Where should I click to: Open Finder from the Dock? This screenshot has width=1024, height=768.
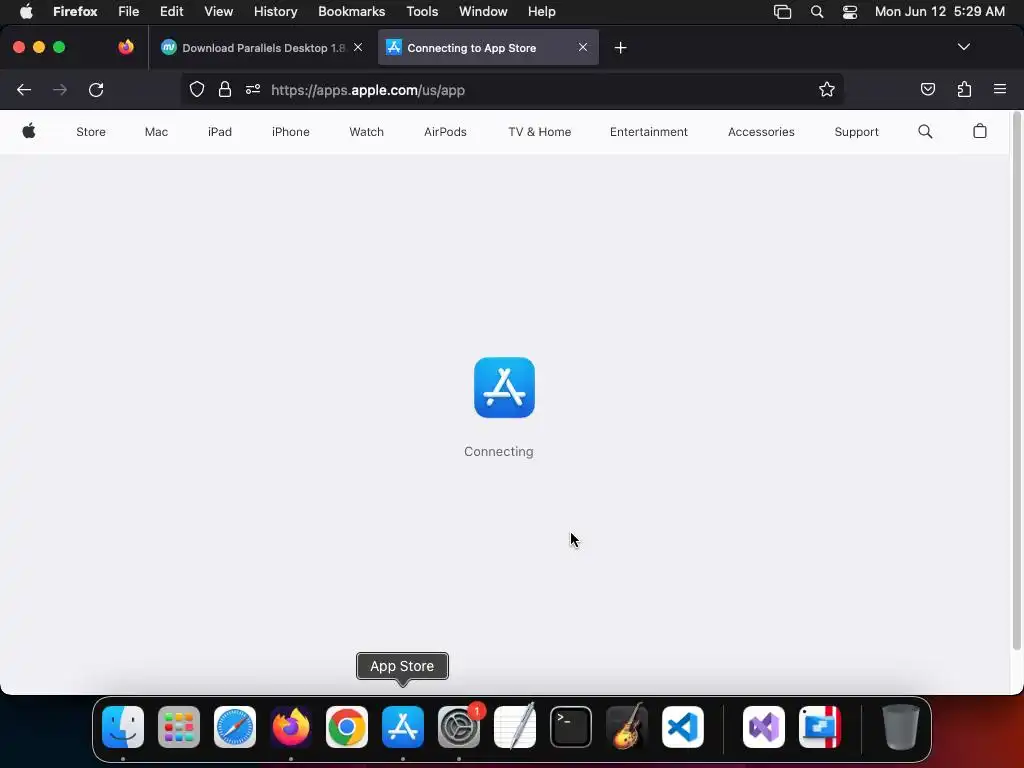tap(123, 727)
